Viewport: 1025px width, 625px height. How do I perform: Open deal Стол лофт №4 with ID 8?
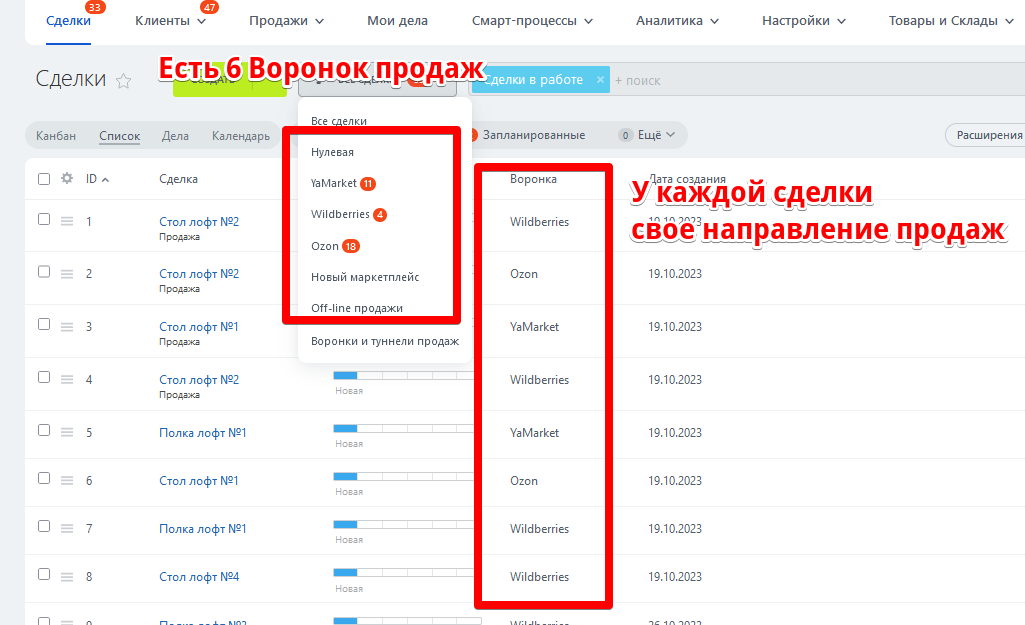[x=199, y=577]
